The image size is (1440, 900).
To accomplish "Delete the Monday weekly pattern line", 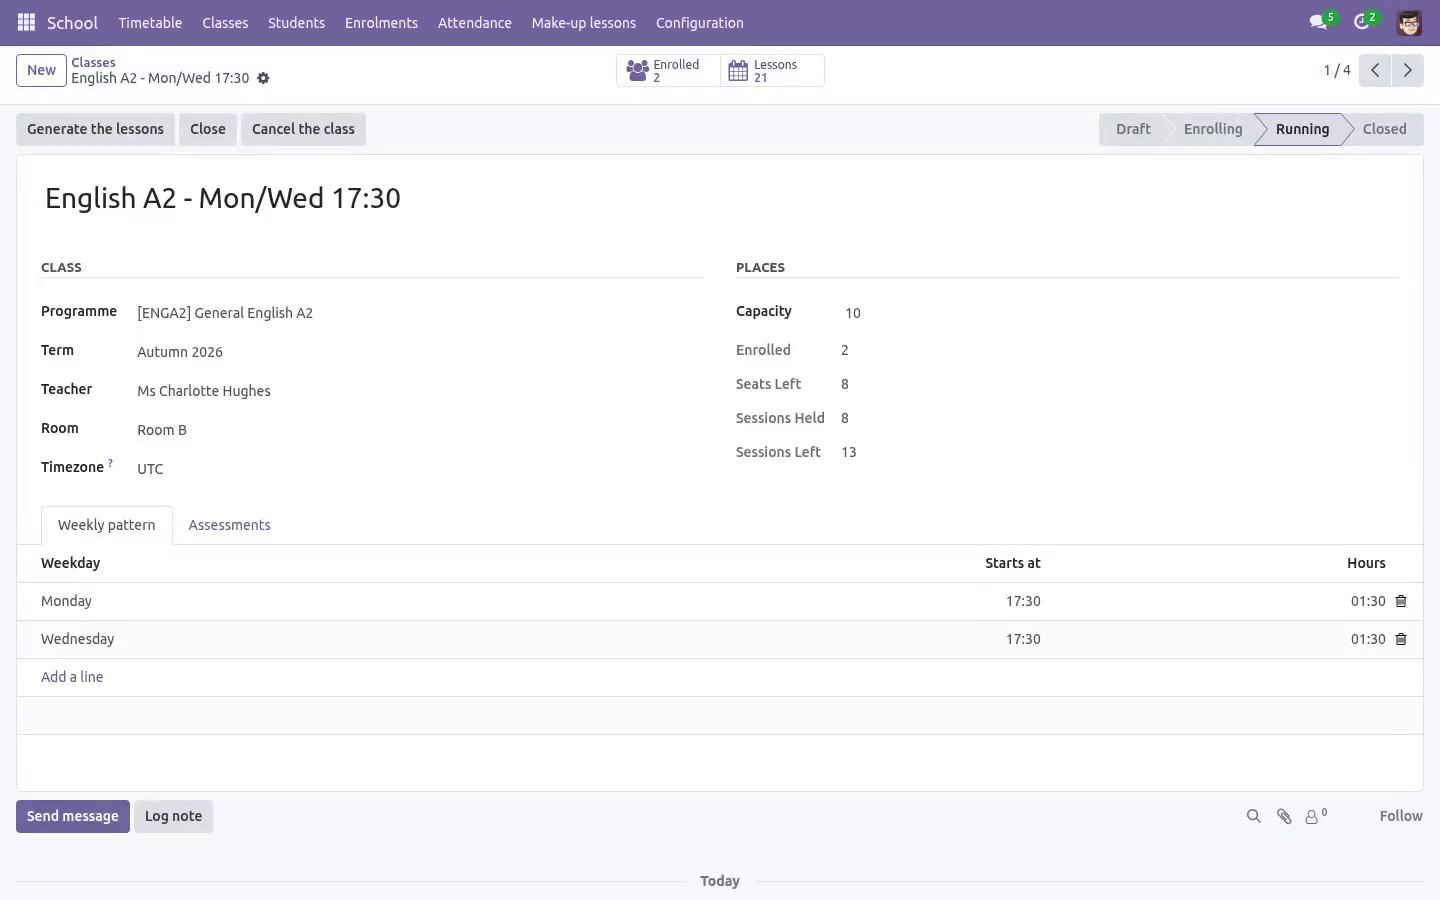I will (1401, 601).
